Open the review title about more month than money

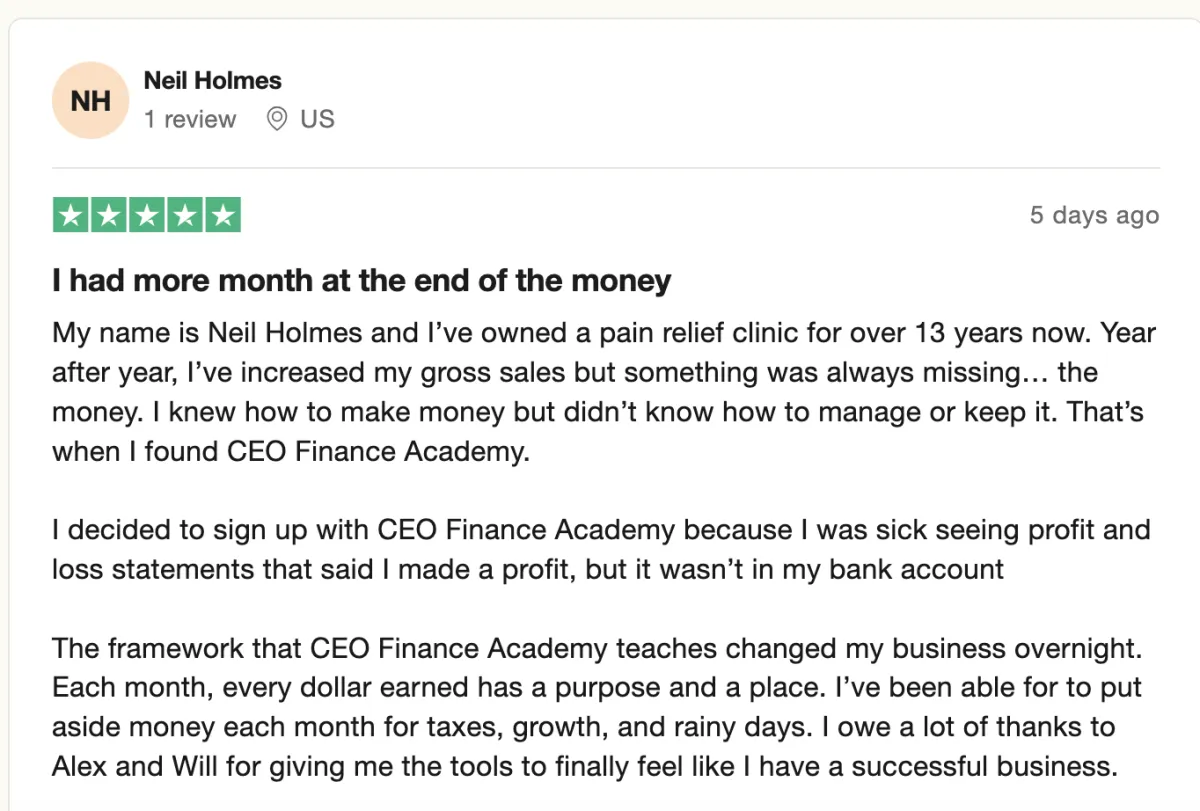coord(361,281)
